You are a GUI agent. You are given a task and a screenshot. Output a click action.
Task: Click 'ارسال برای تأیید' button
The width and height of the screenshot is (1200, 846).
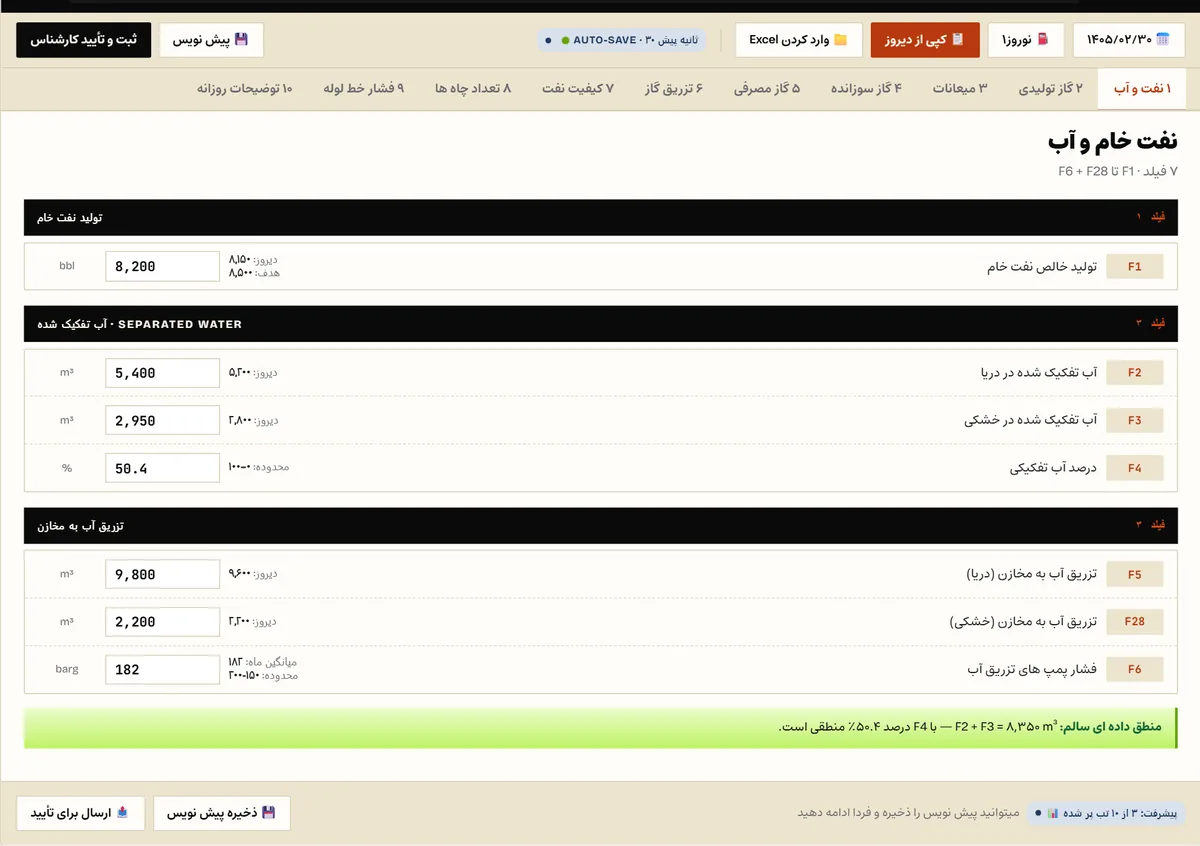pos(80,813)
